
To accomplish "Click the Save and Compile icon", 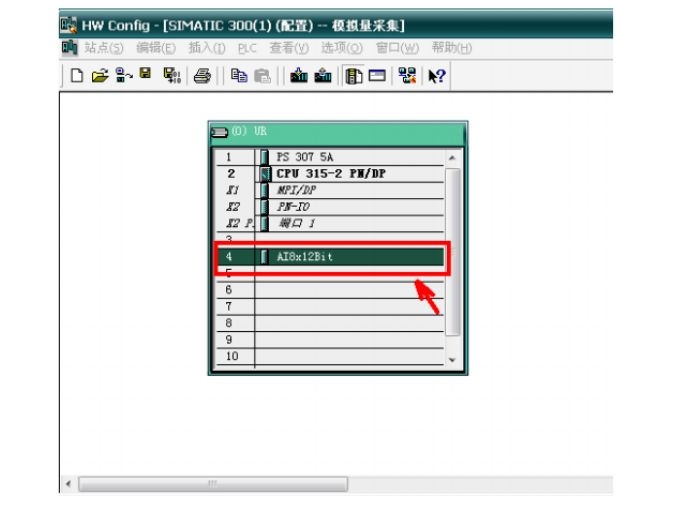I will pos(171,76).
